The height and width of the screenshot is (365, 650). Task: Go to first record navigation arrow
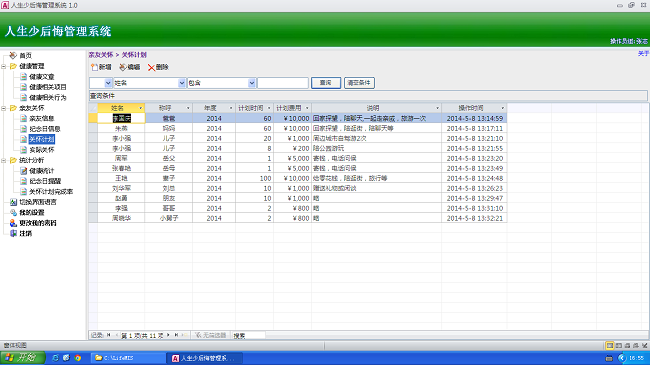[x=109, y=335]
